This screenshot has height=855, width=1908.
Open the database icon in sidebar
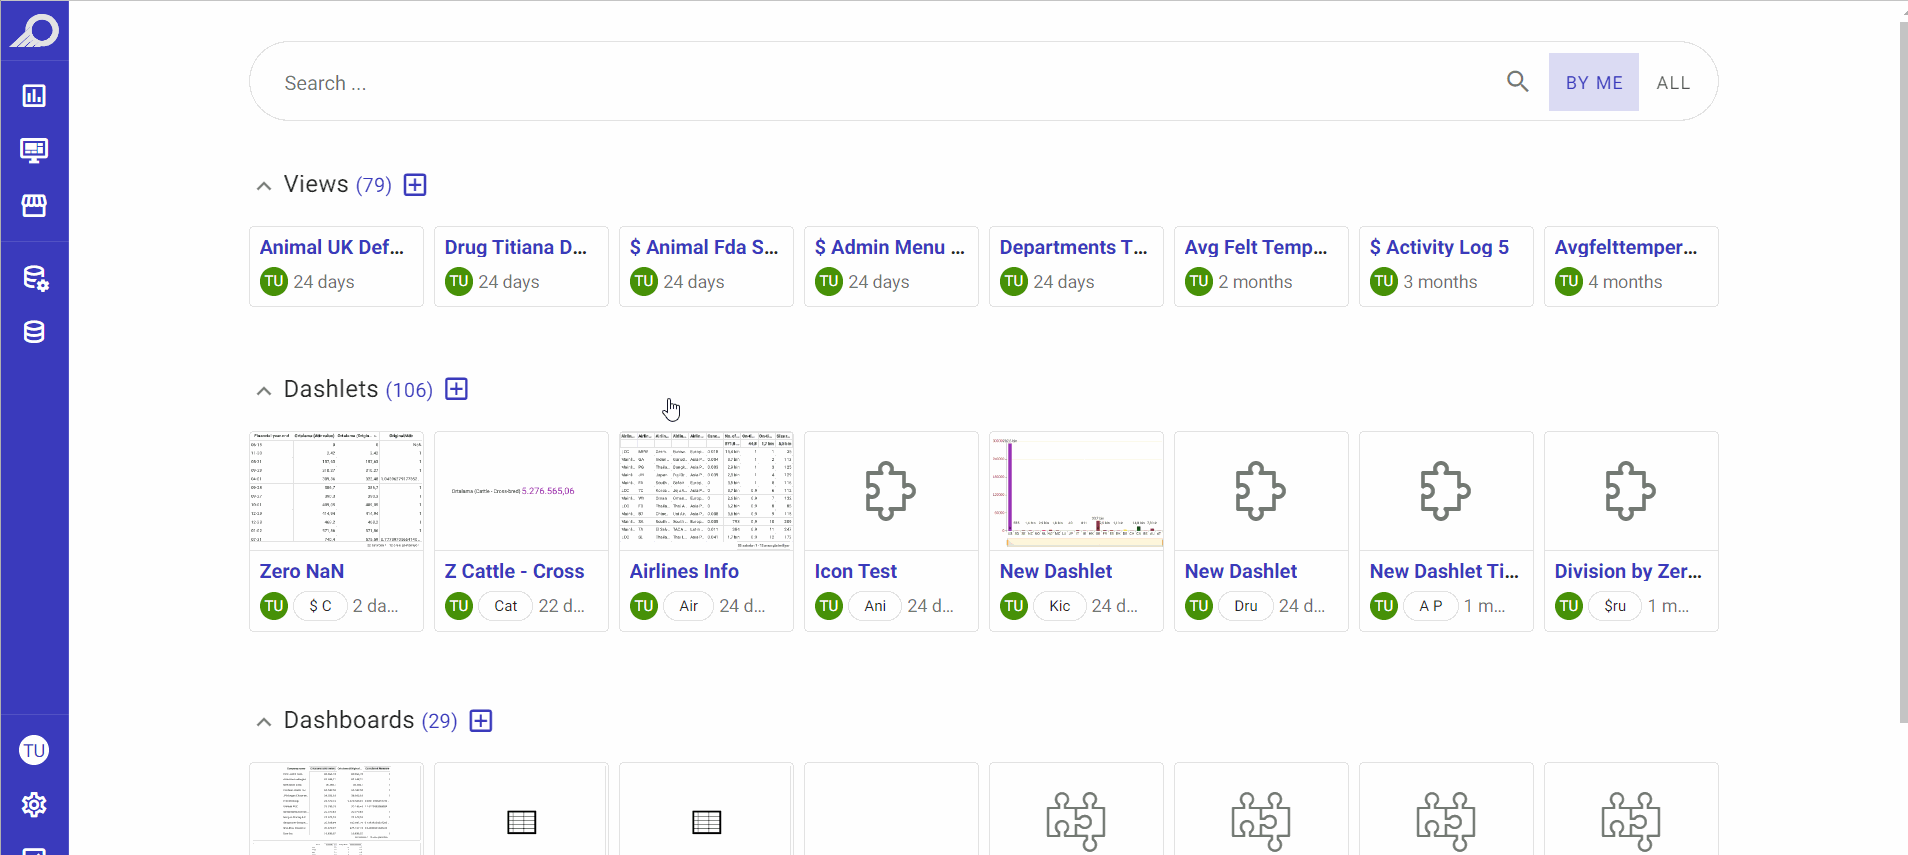click(34, 332)
